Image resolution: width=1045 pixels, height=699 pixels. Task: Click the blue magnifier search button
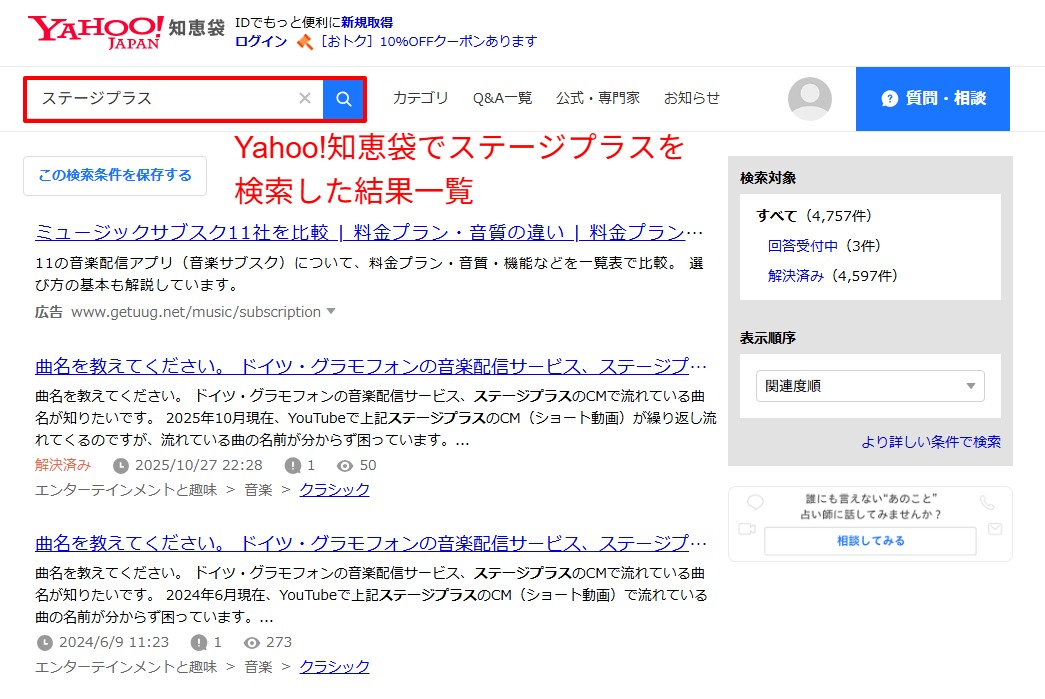pos(343,99)
